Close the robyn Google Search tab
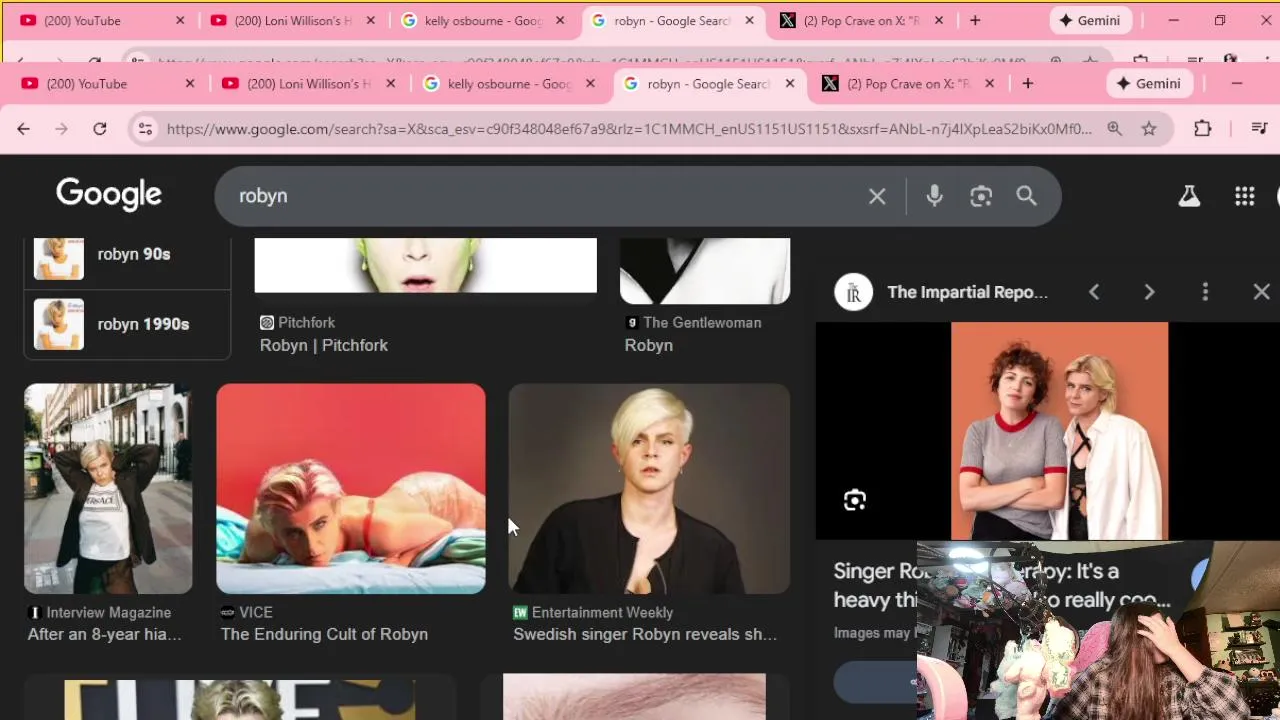This screenshot has width=1280, height=720. (x=790, y=84)
